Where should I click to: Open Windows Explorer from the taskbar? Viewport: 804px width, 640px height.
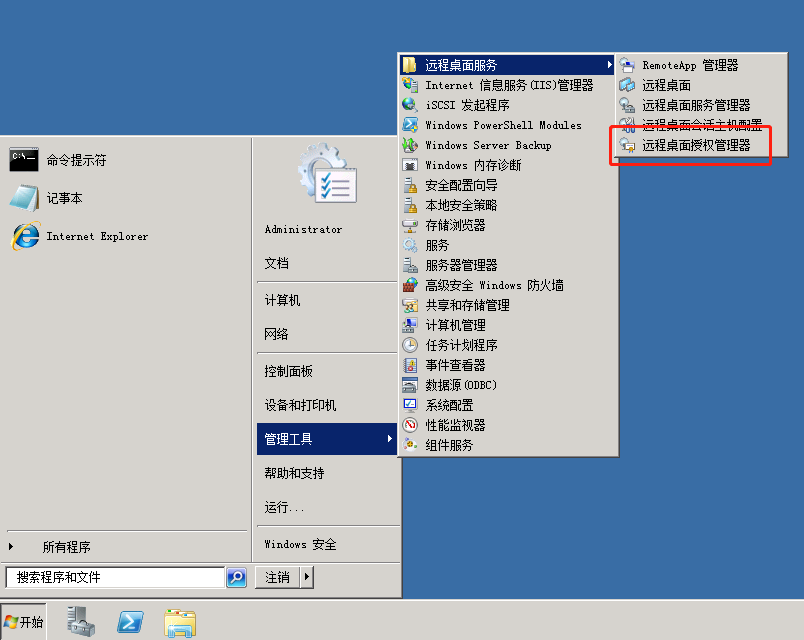[180, 623]
